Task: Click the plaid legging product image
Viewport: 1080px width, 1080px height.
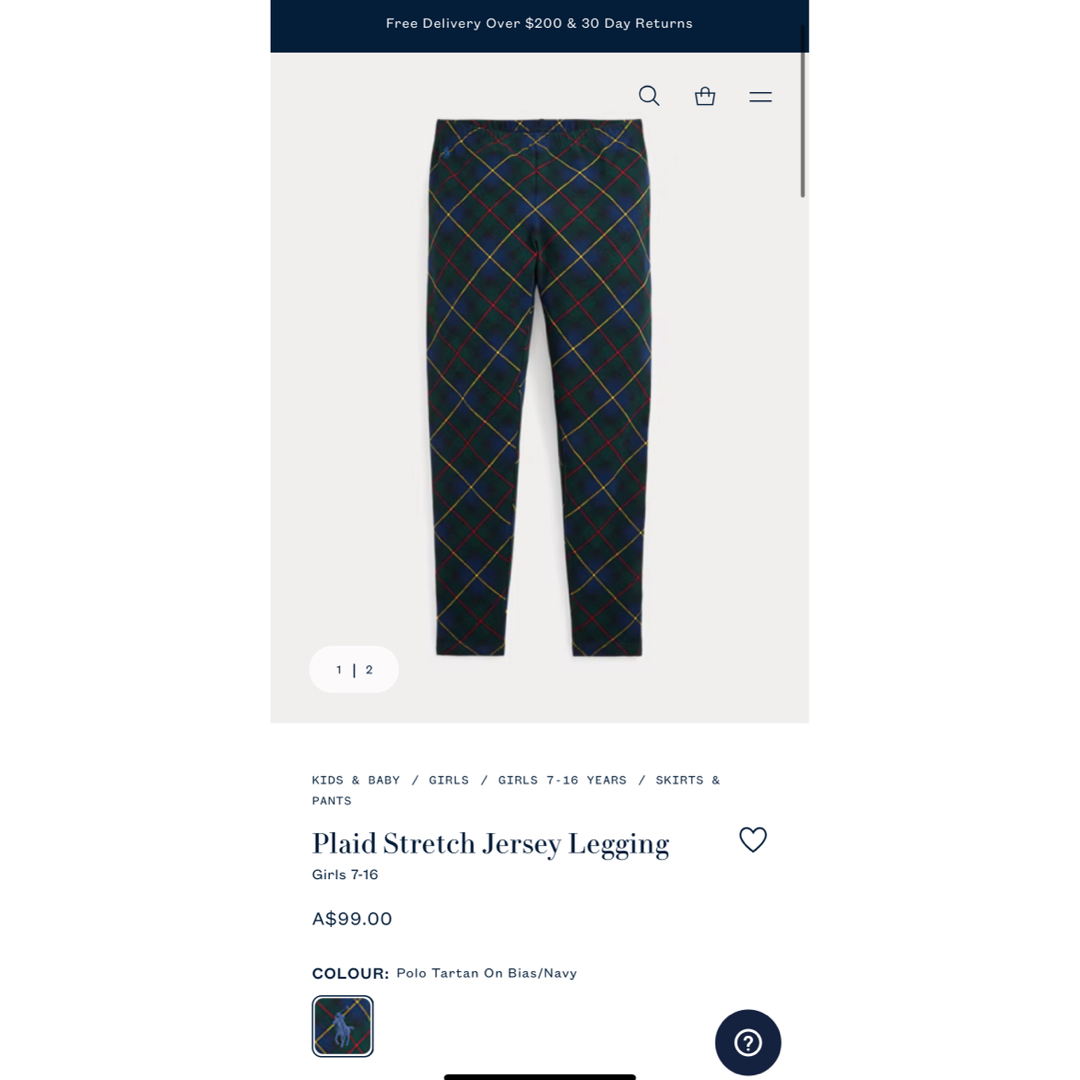Action: pos(539,387)
